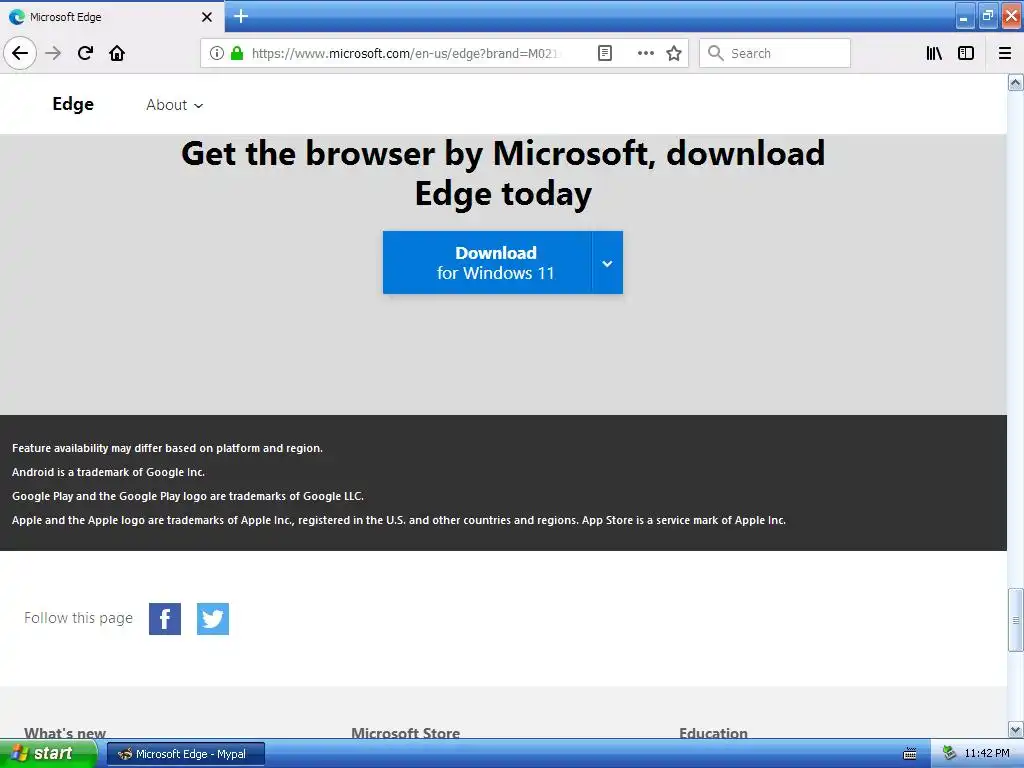Screen dimensions: 1024x768
Task: Toggle reader view in address bar
Action: click(x=605, y=53)
